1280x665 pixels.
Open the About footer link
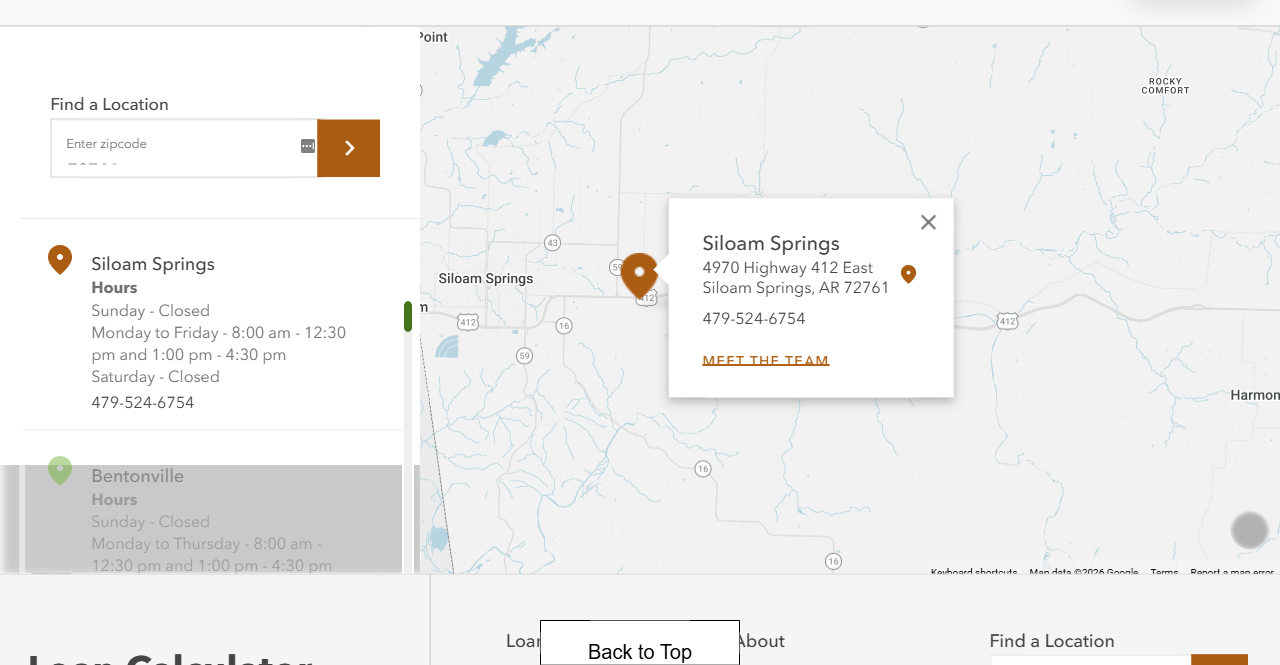(760, 641)
